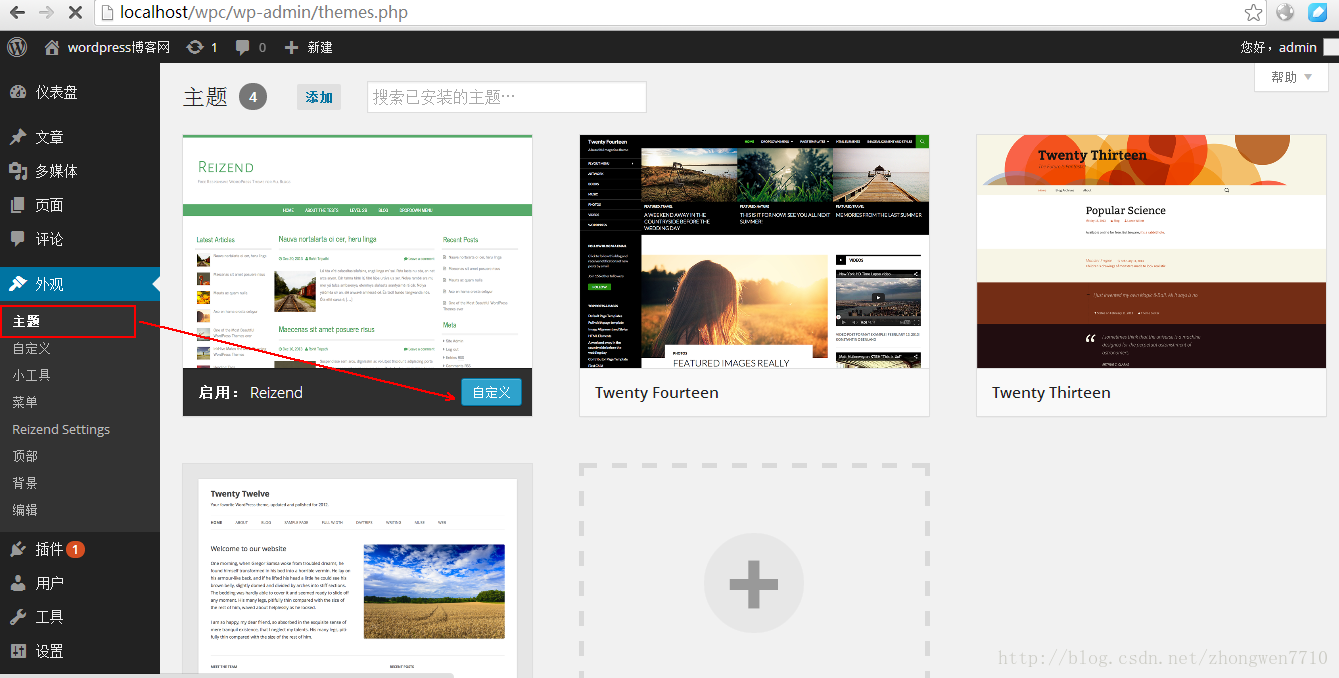The image size is (1339, 678).
Task: Click the 插件 plug icon
Action: pos(18,549)
